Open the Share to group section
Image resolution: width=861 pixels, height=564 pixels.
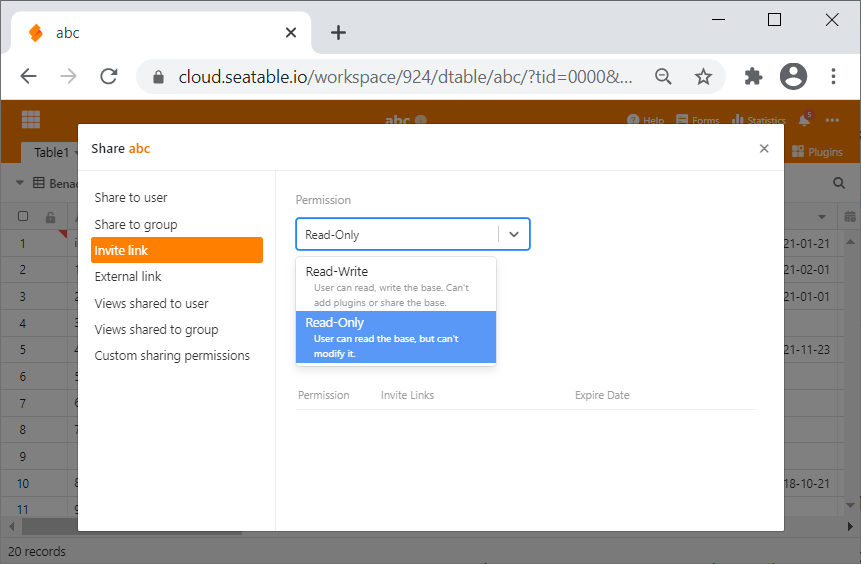click(x=136, y=225)
